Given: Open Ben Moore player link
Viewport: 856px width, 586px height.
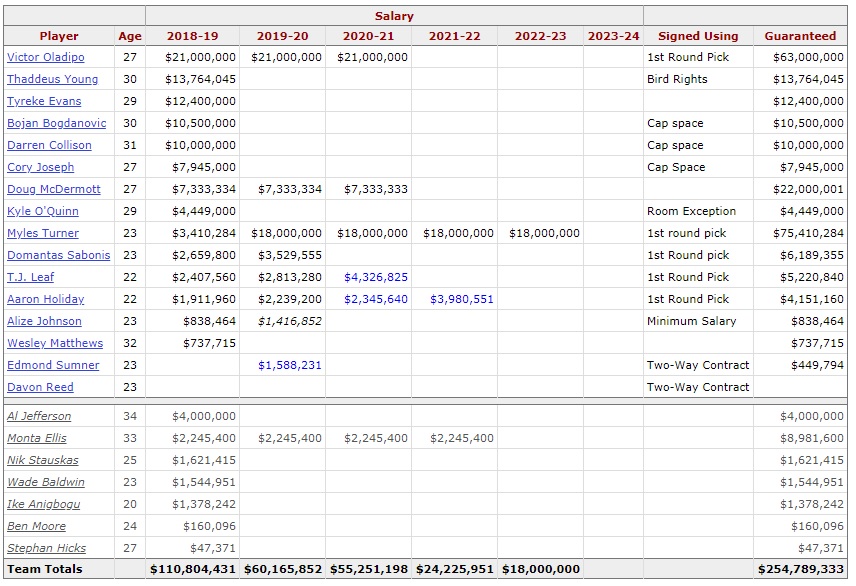Looking at the screenshot, I should (x=37, y=526).
